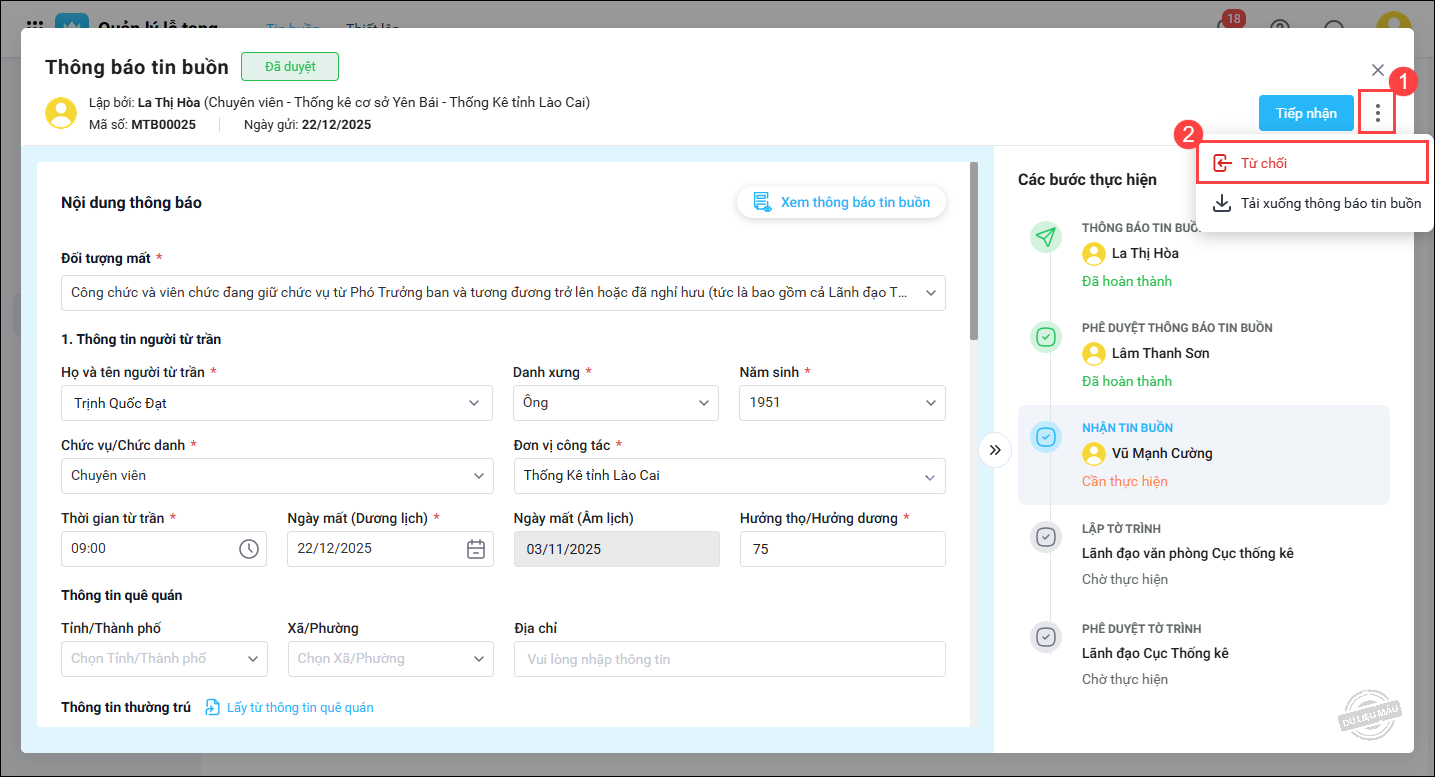Click the double-chevron collapse panel icon

[994, 450]
